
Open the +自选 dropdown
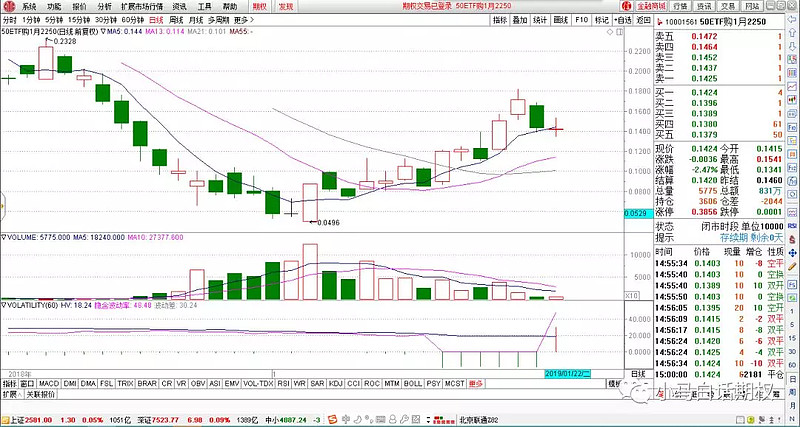(x=623, y=20)
